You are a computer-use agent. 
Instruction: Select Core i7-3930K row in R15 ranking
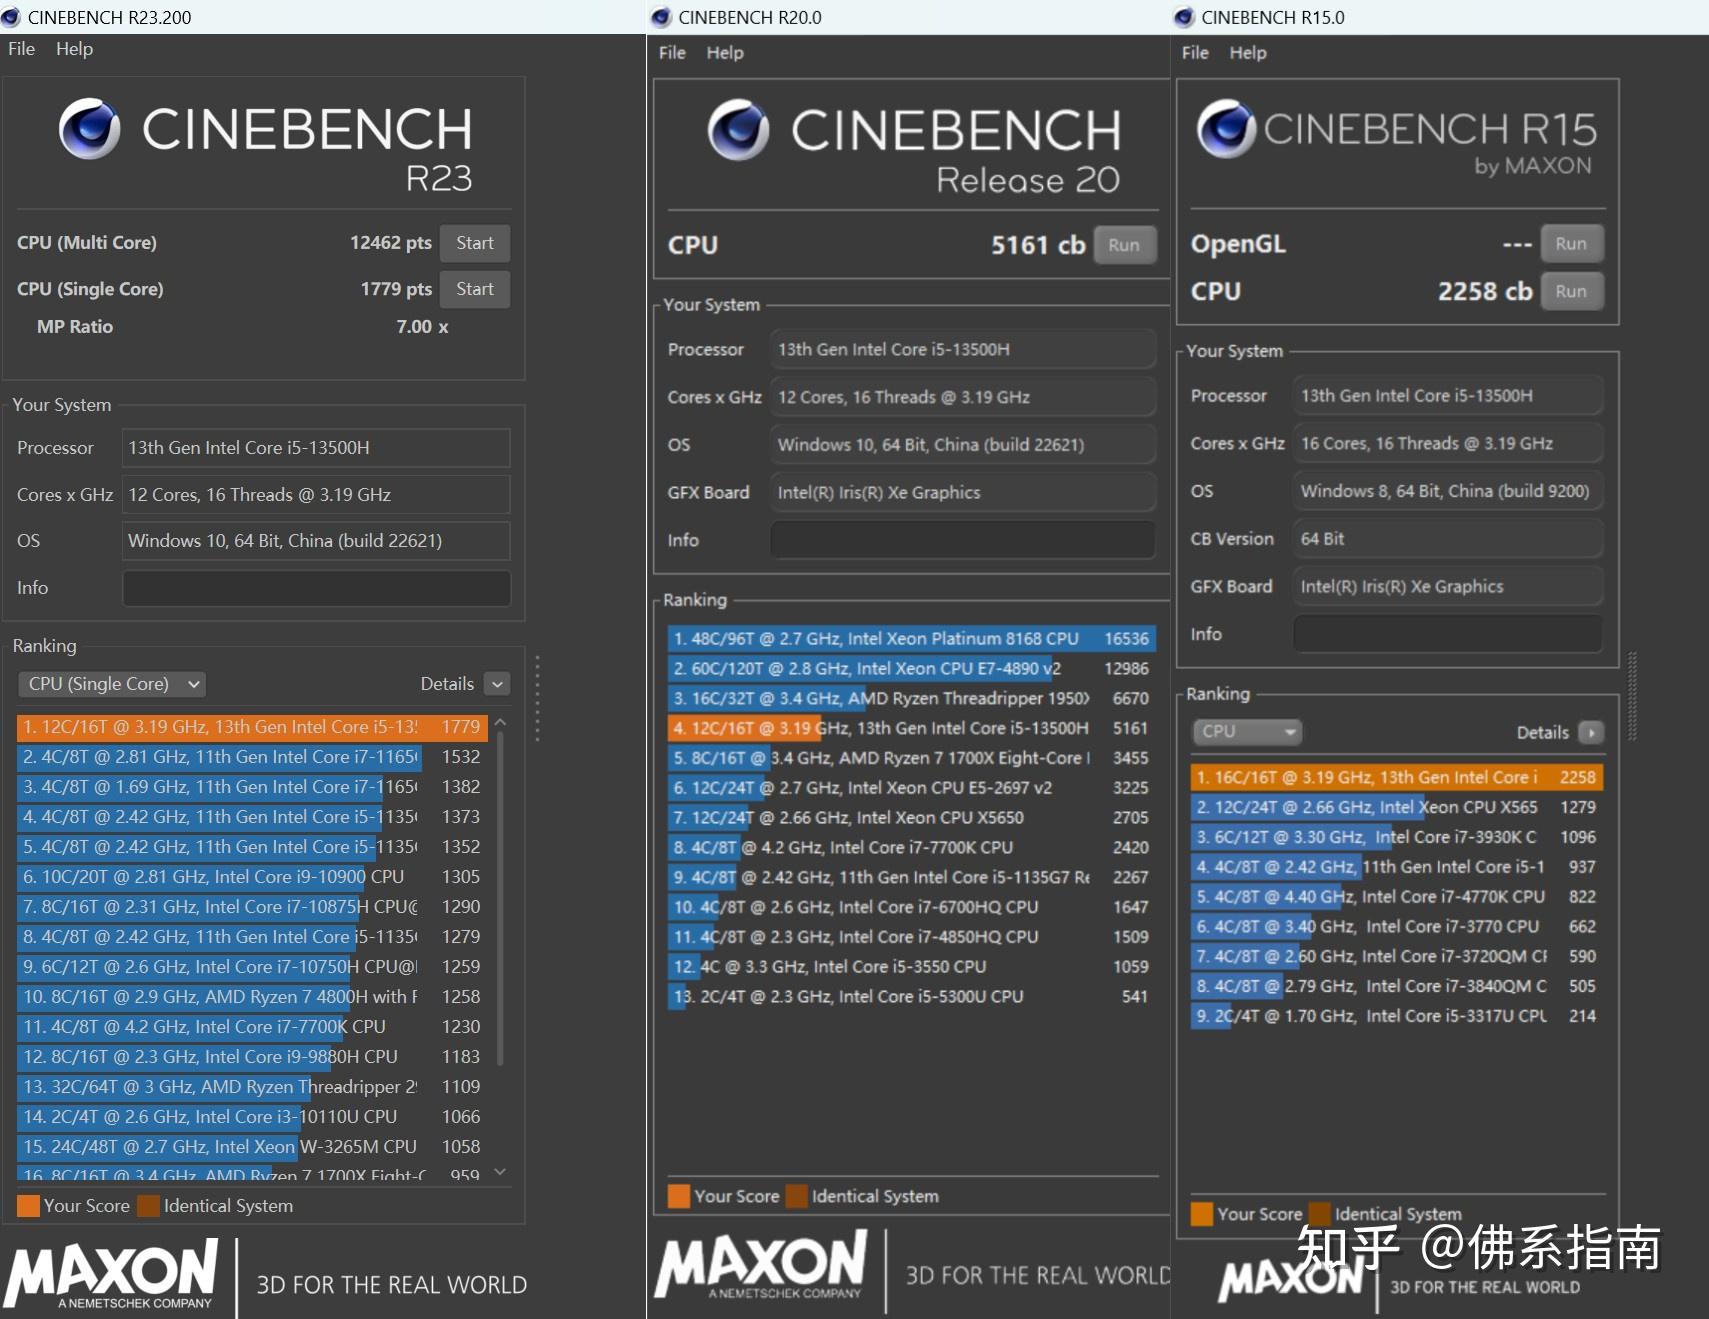1397,837
